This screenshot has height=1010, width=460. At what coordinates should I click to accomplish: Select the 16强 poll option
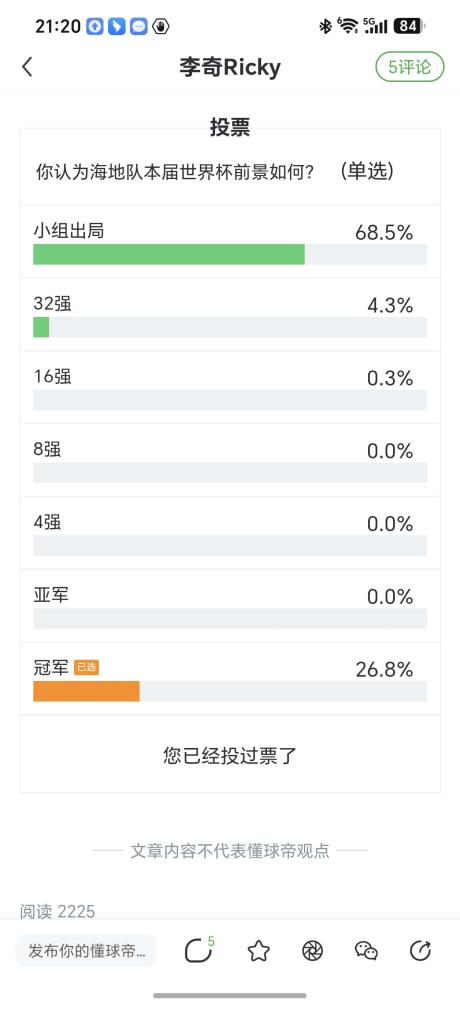(x=230, y=388)
